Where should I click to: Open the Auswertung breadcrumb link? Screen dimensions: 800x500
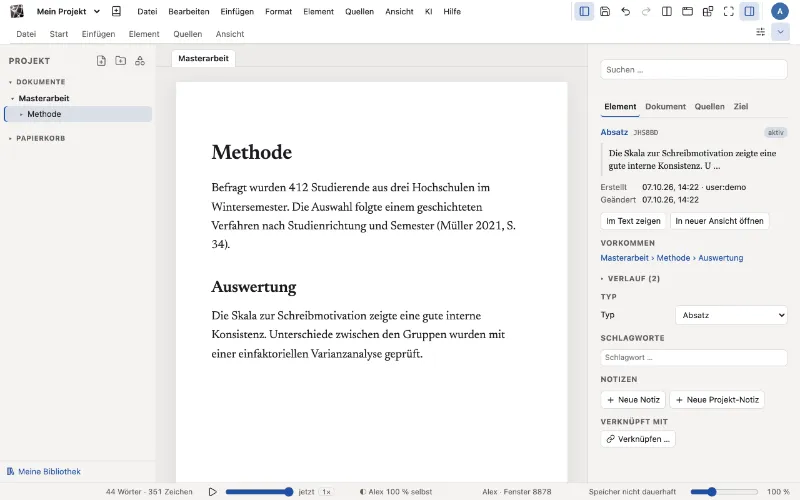[720, 258]
